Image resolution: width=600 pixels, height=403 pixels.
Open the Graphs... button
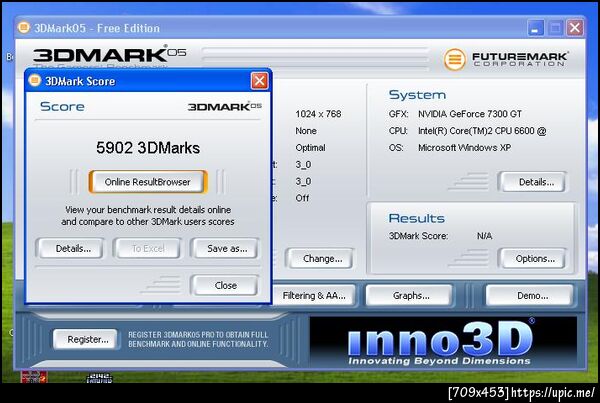(409, 295)
